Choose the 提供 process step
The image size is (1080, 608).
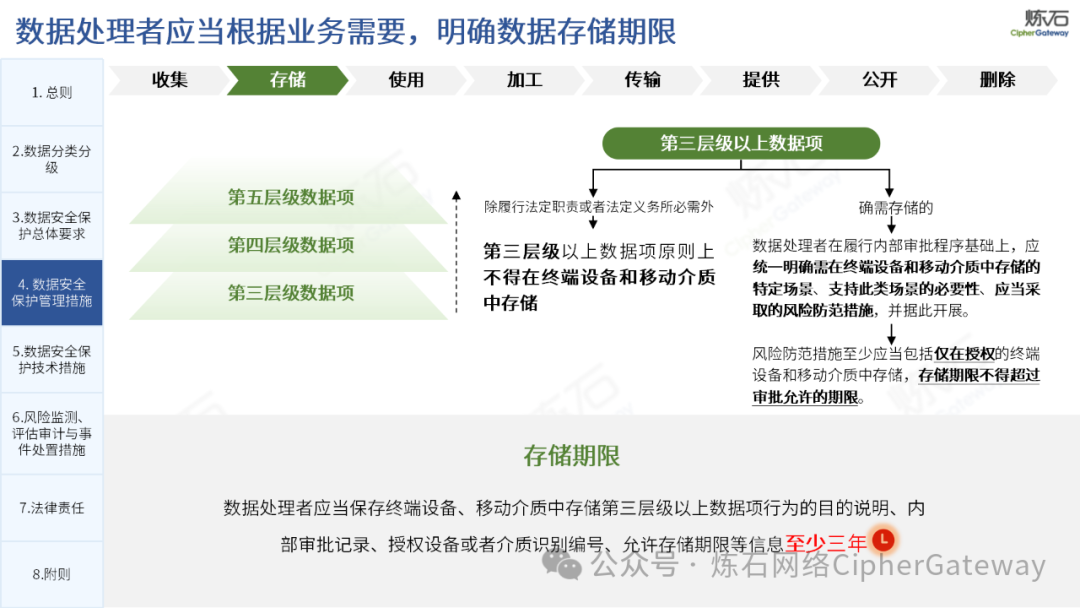point(761,80)
